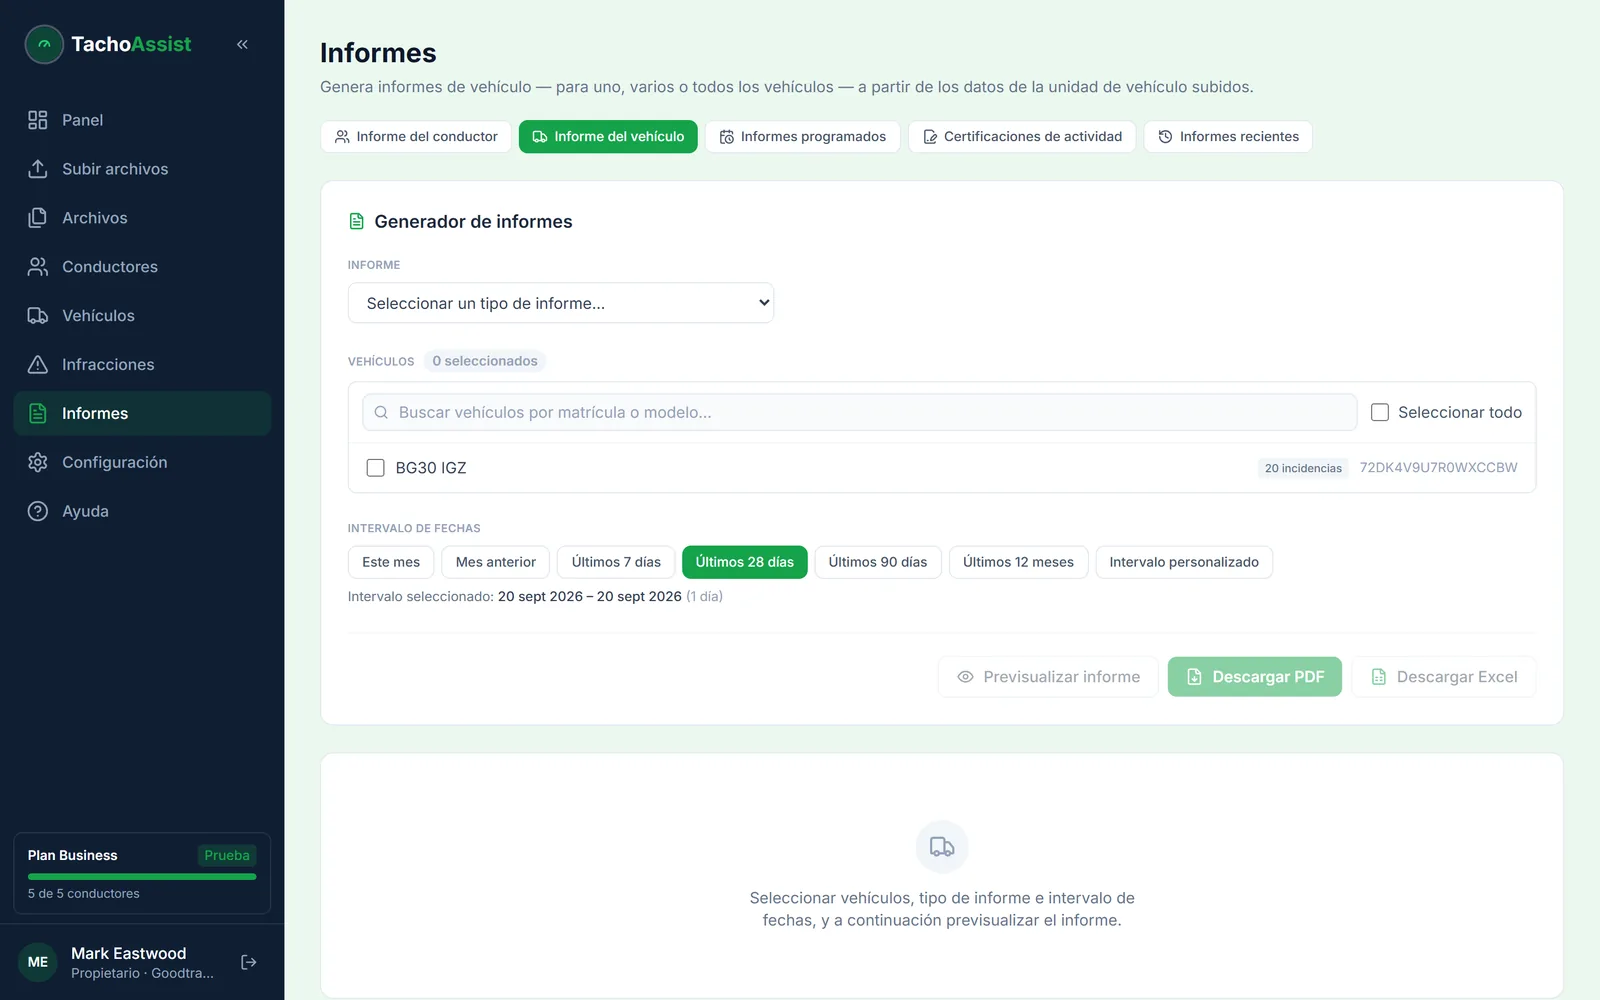This screenshot has height=1000, width=1600.
Task: Pick the Últimos 90 días range
Action: pyautogui.click(x=878, y=562)
